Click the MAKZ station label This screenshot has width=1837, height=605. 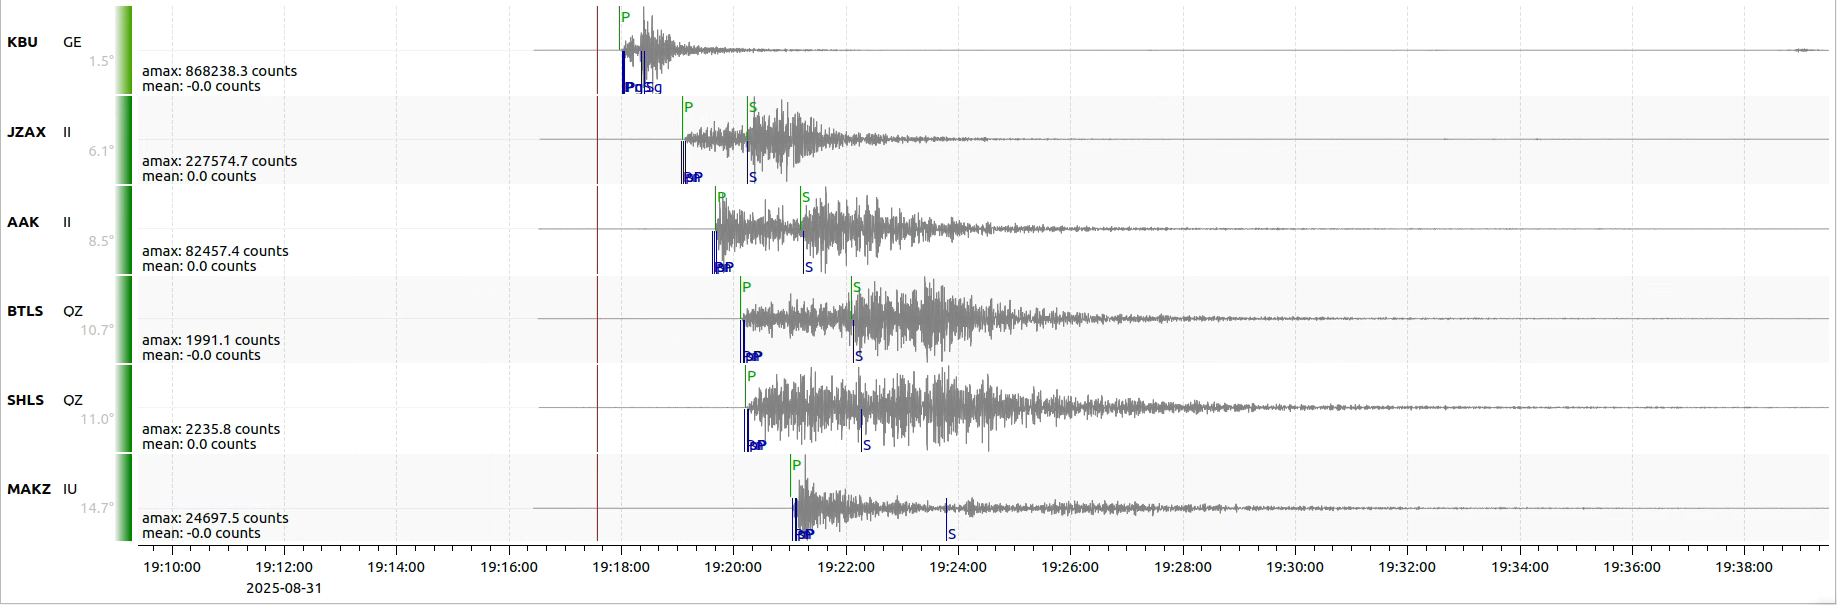click(28, 489)
